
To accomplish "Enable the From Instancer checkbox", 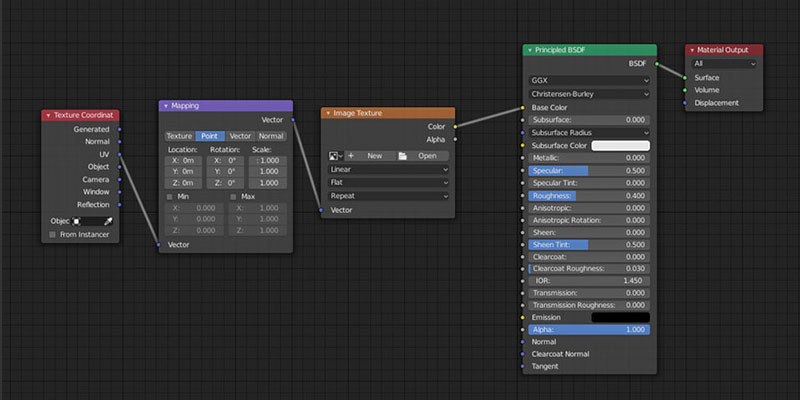I will tap(52, 235).
